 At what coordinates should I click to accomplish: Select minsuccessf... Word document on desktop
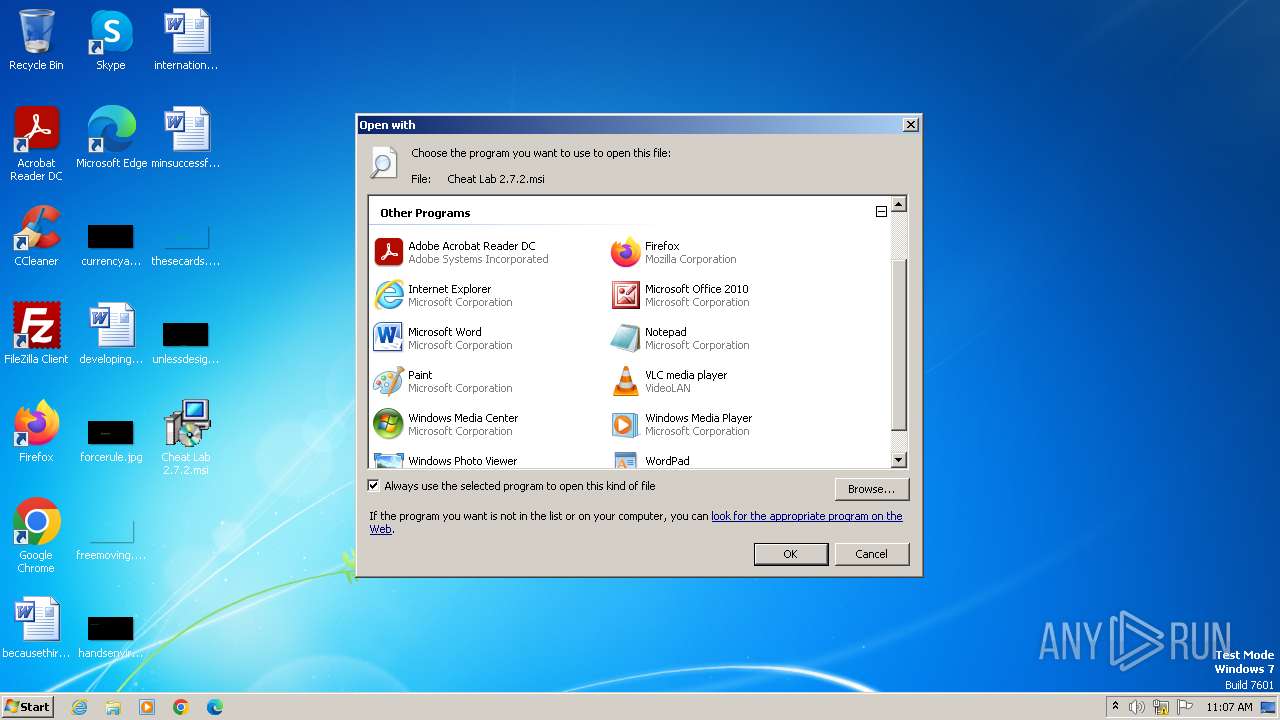point(186,138)
